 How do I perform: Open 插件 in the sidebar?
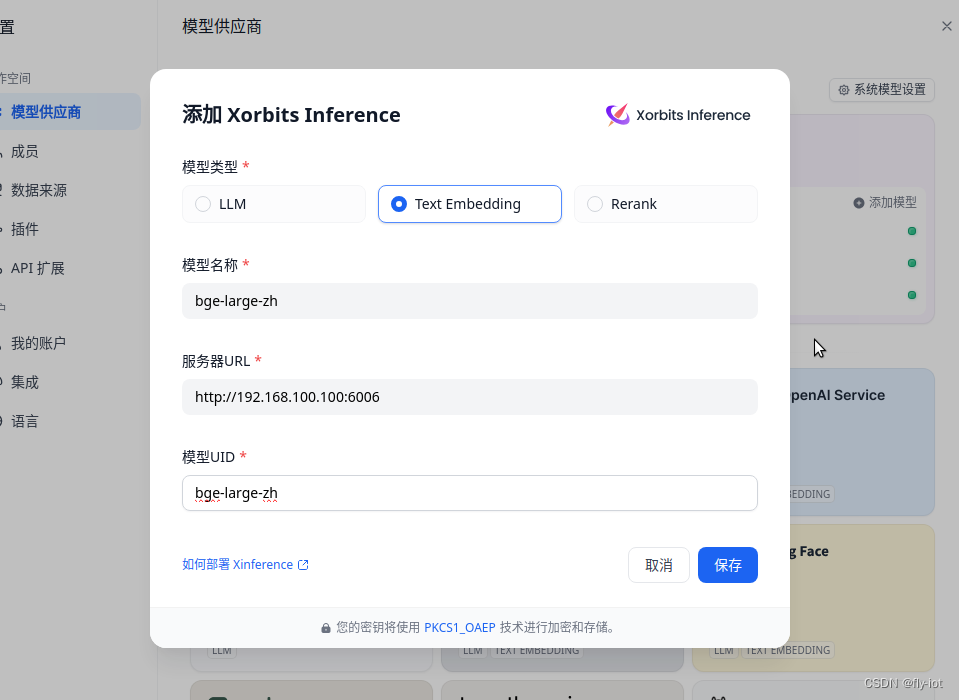pyautogui.click(x=24, y=229)
